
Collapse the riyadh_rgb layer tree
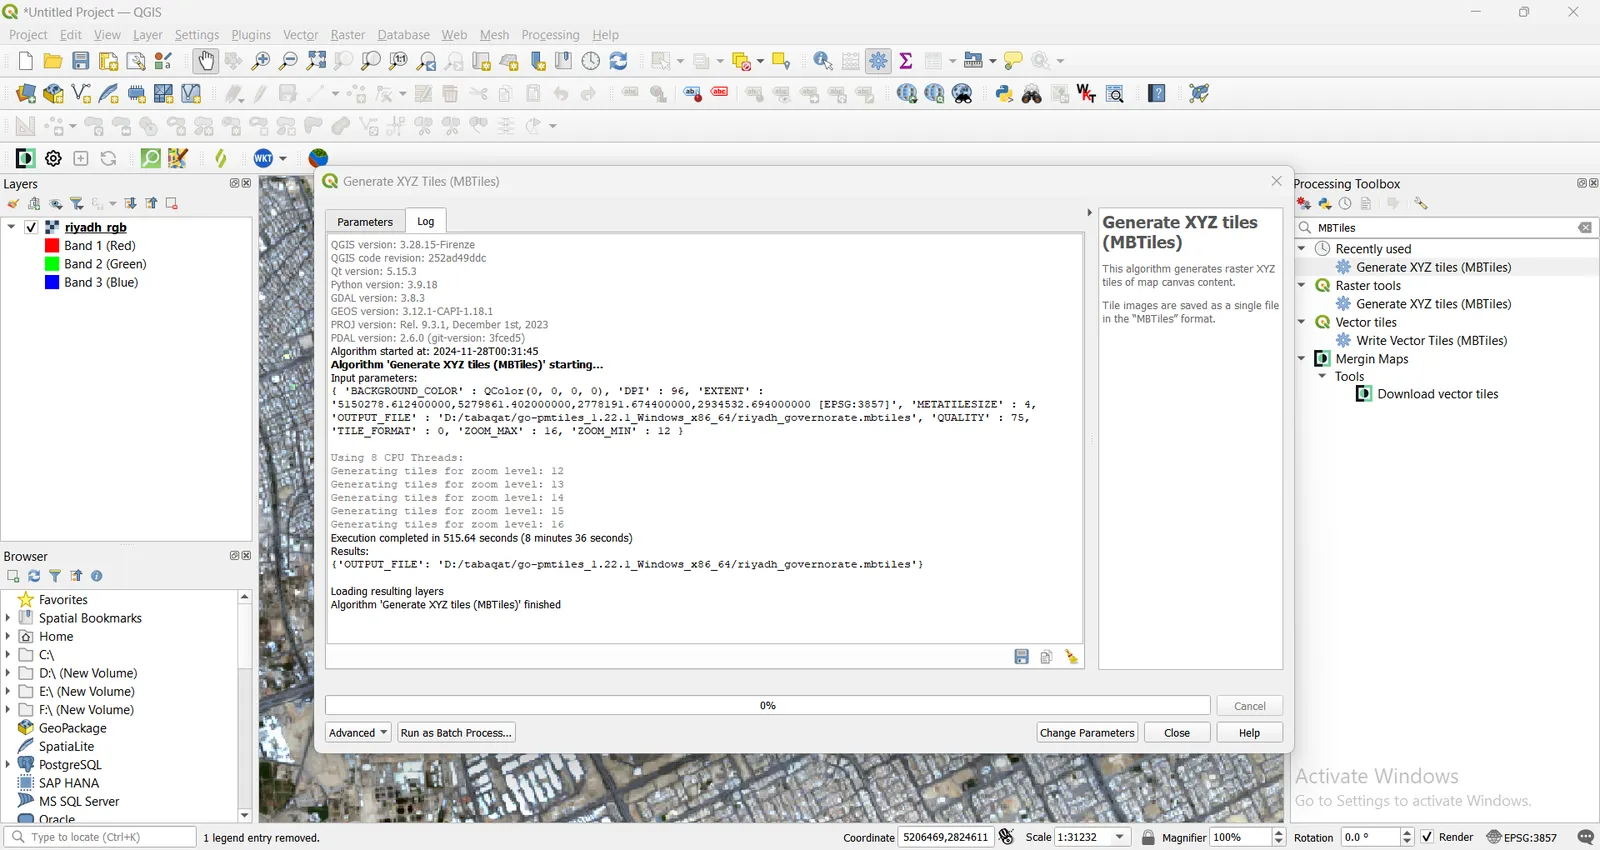[x=11, y=227]
